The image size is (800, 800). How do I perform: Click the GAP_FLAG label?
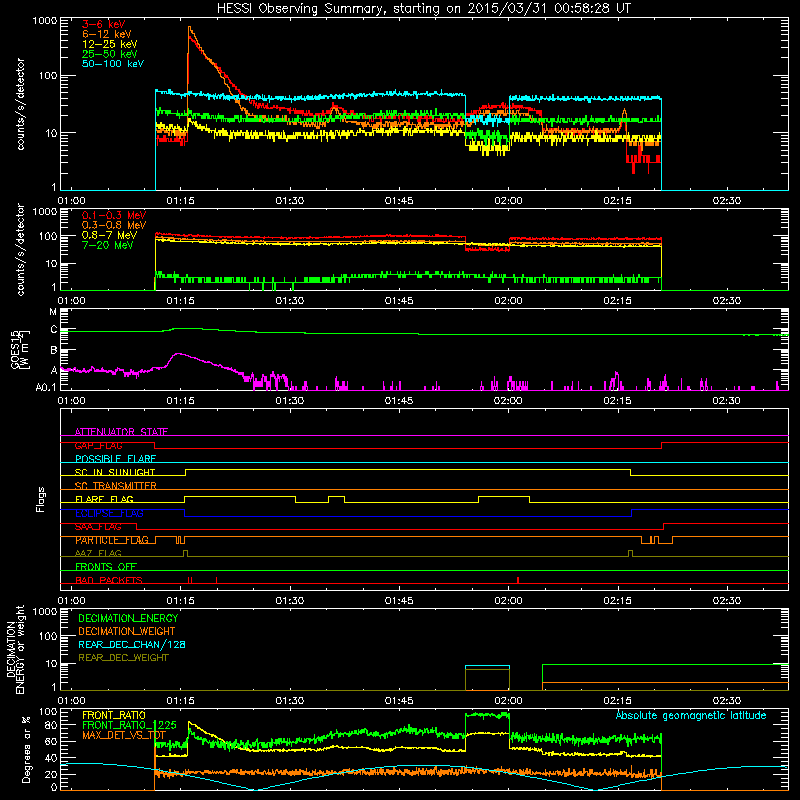98,445
